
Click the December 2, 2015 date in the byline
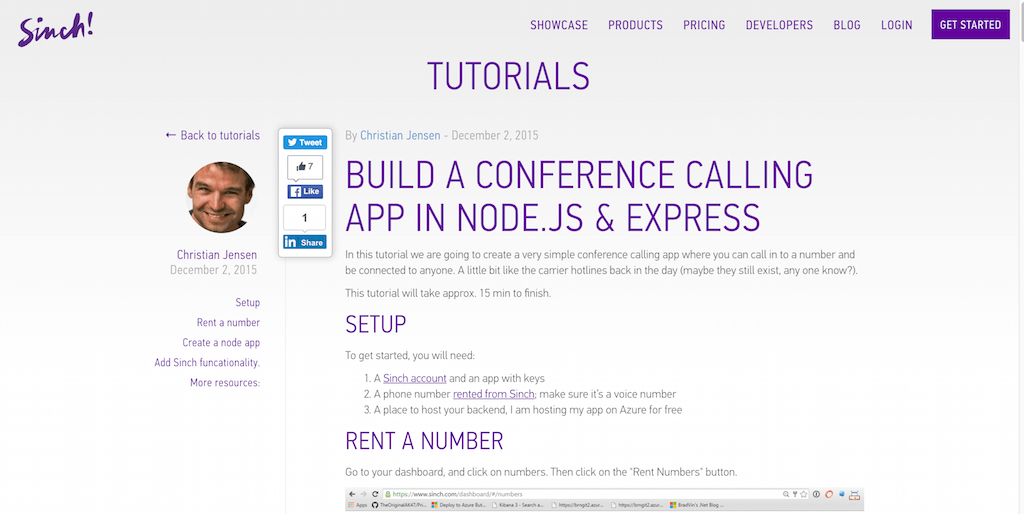[495, 135]
